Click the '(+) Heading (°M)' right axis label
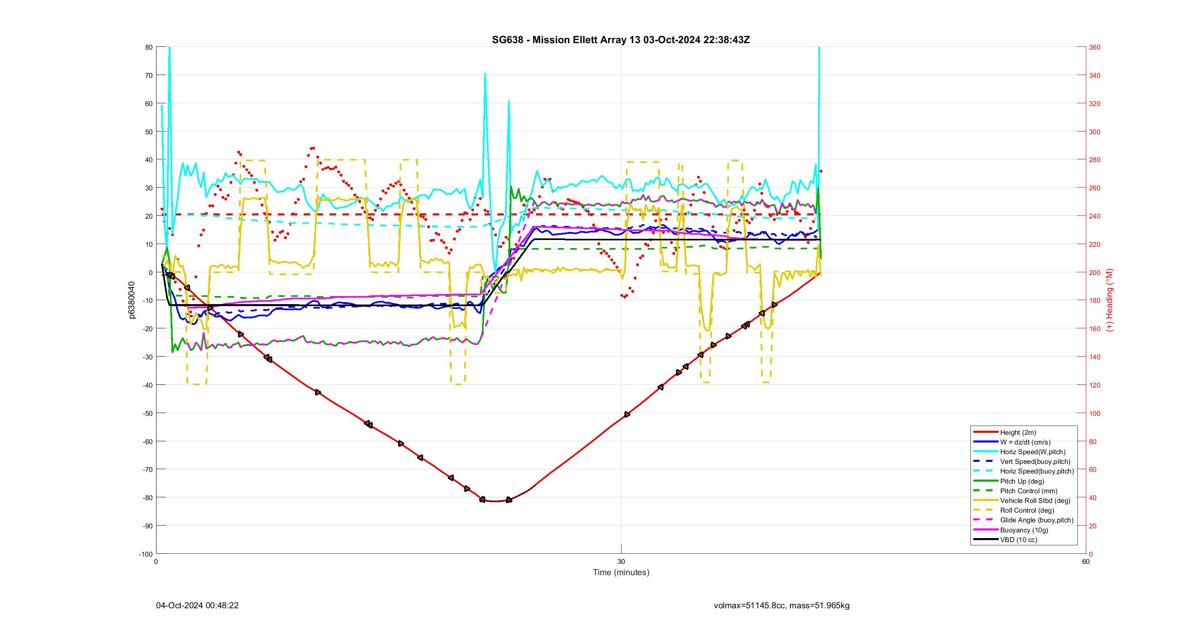 click(1109, 300)
